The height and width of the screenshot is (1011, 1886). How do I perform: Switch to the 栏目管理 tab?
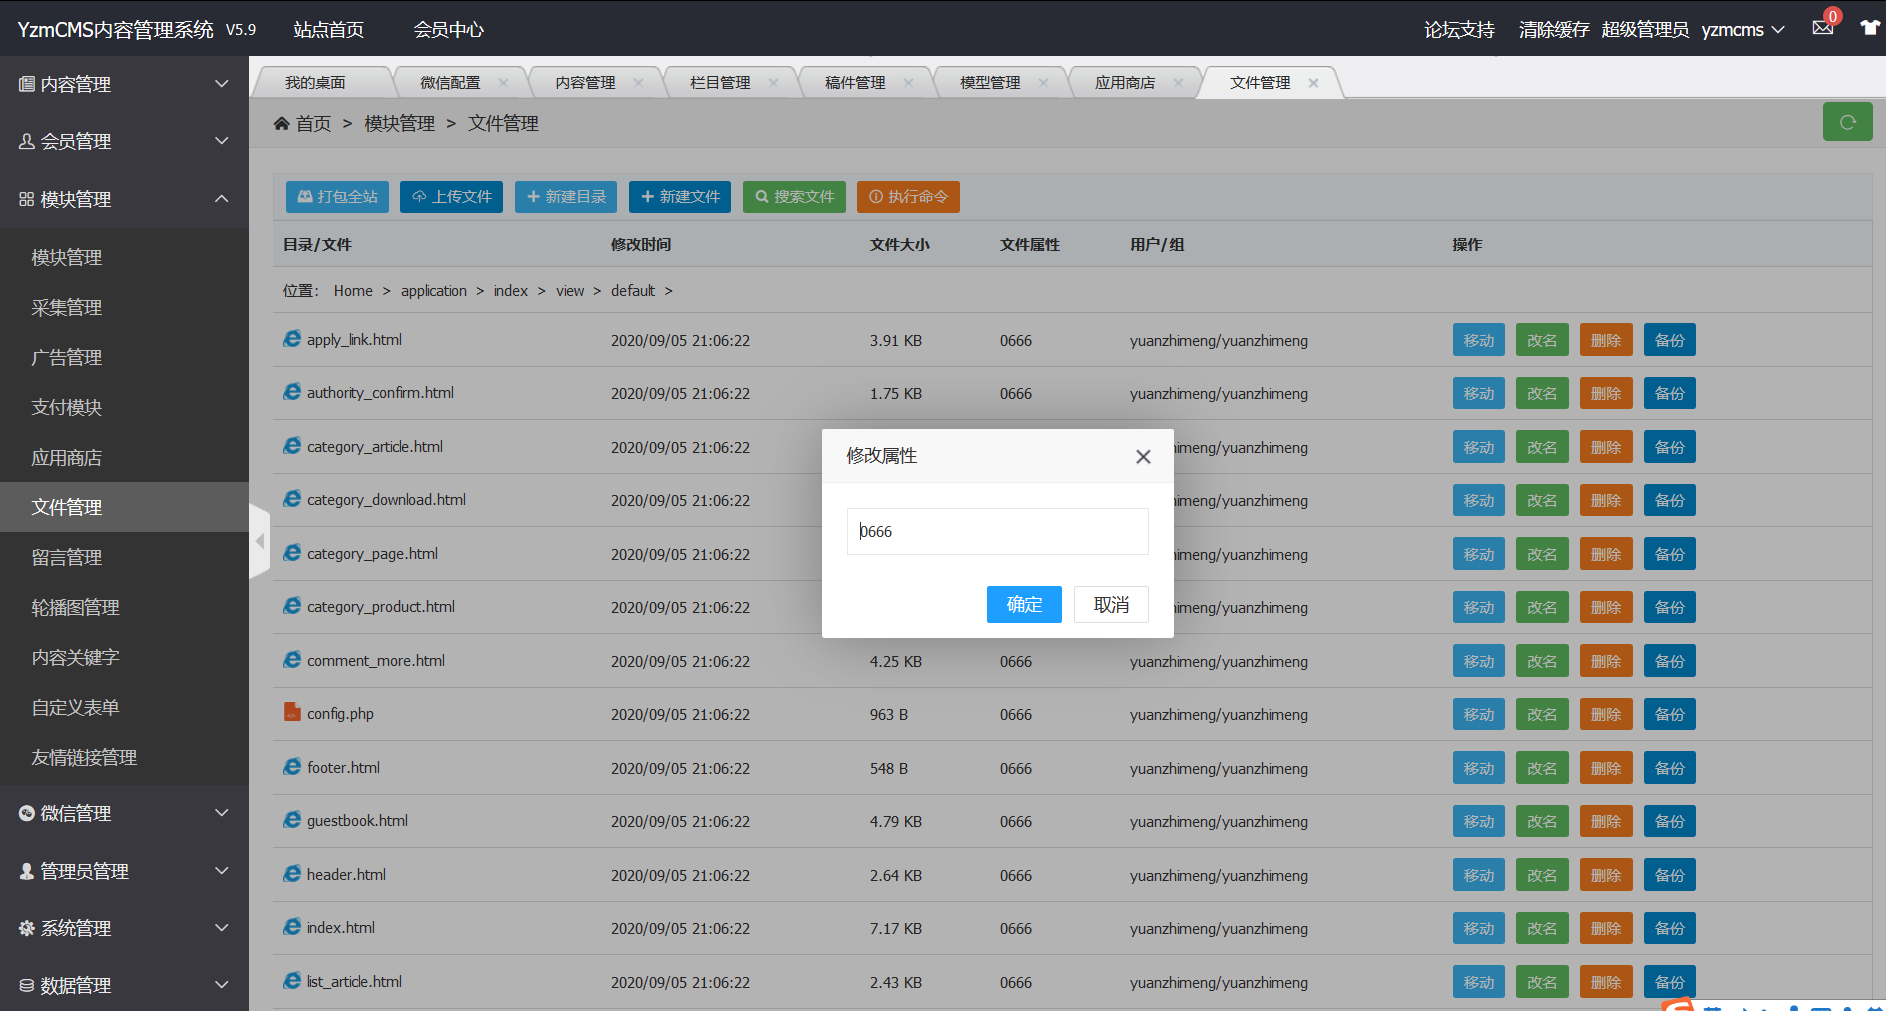(720, 83)
